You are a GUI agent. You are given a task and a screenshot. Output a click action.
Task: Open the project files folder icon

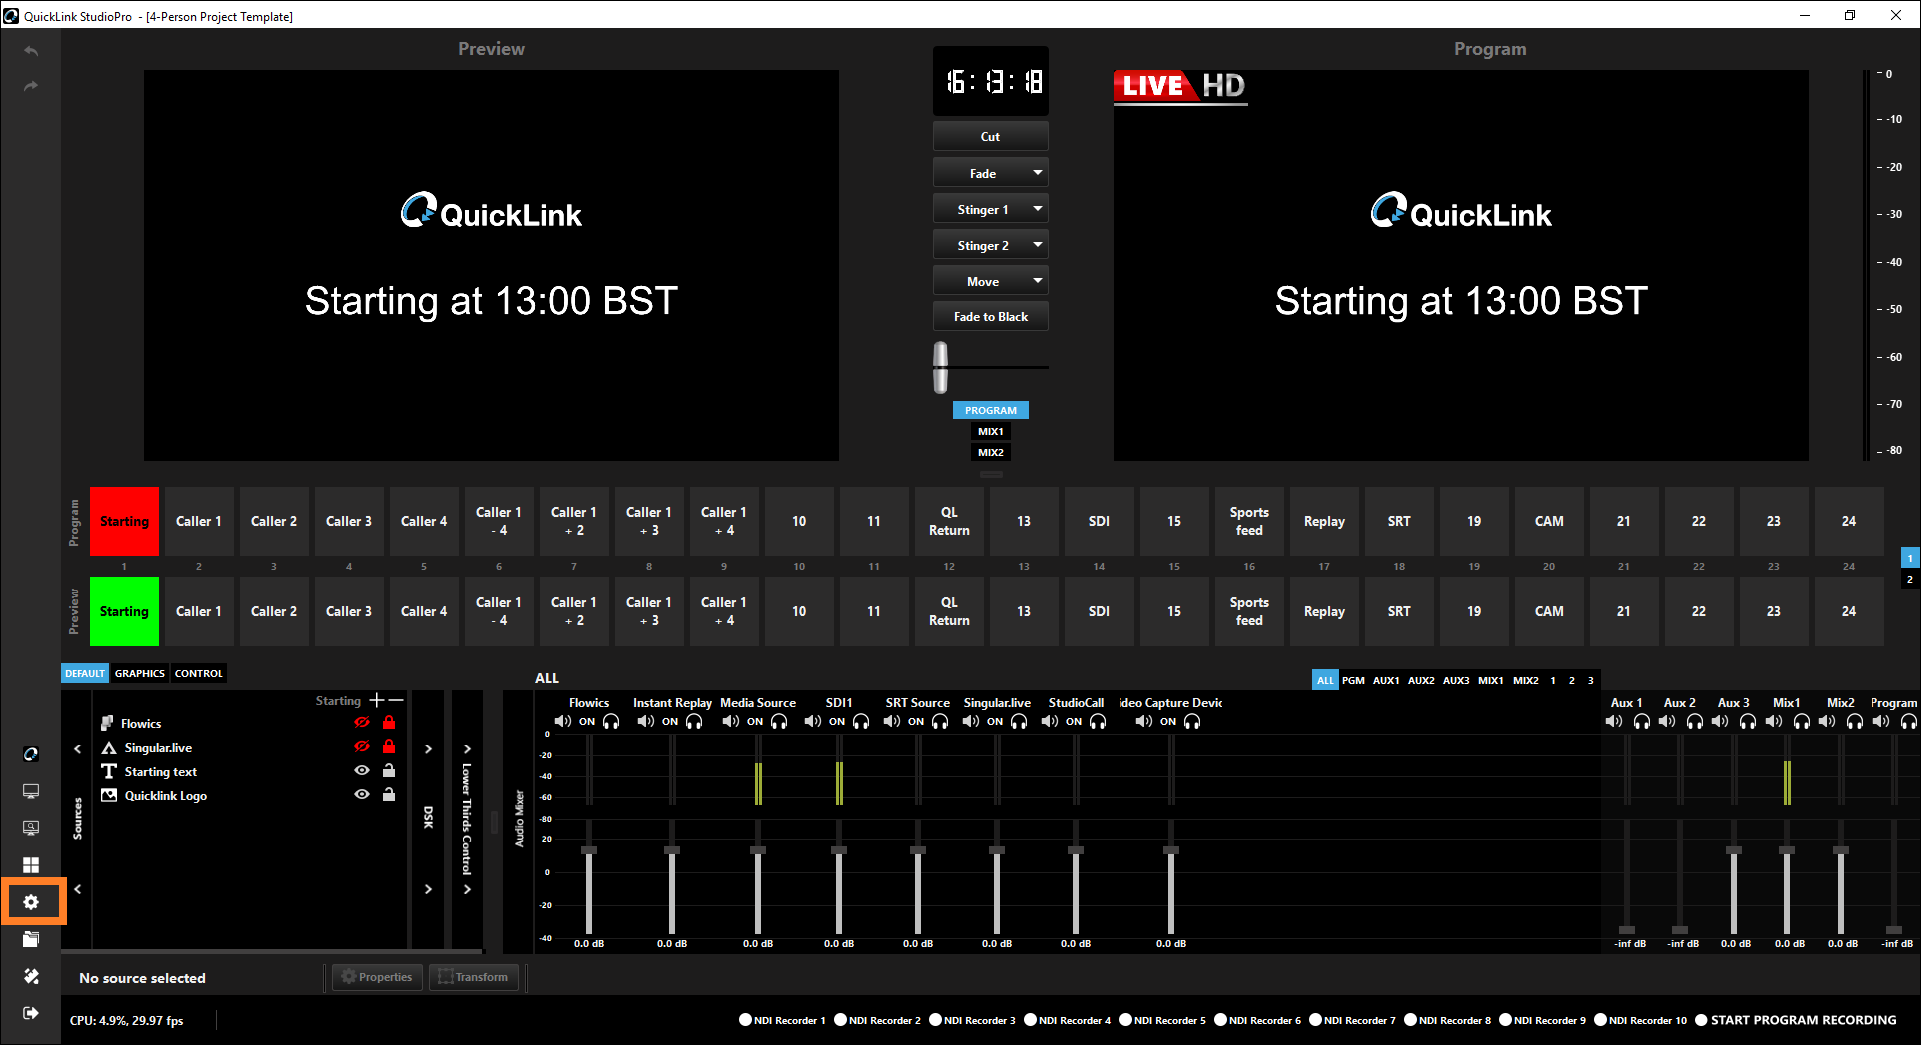coord(31,939)
